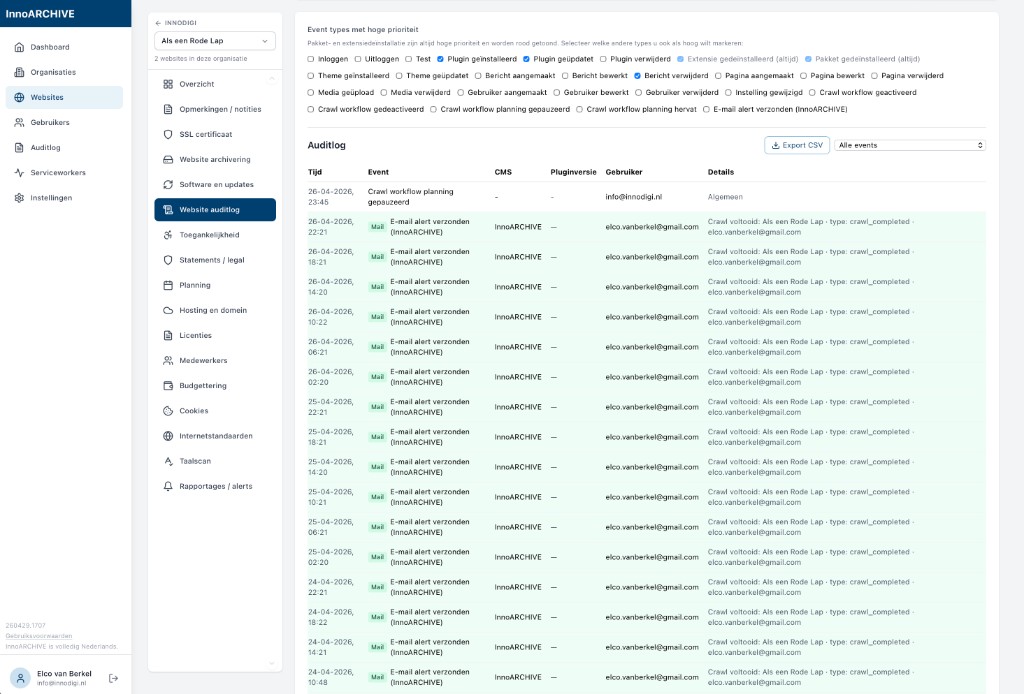Open the Alle events filter dropdown
This screenshot has height=694, width=1024.
pos(909,145)
